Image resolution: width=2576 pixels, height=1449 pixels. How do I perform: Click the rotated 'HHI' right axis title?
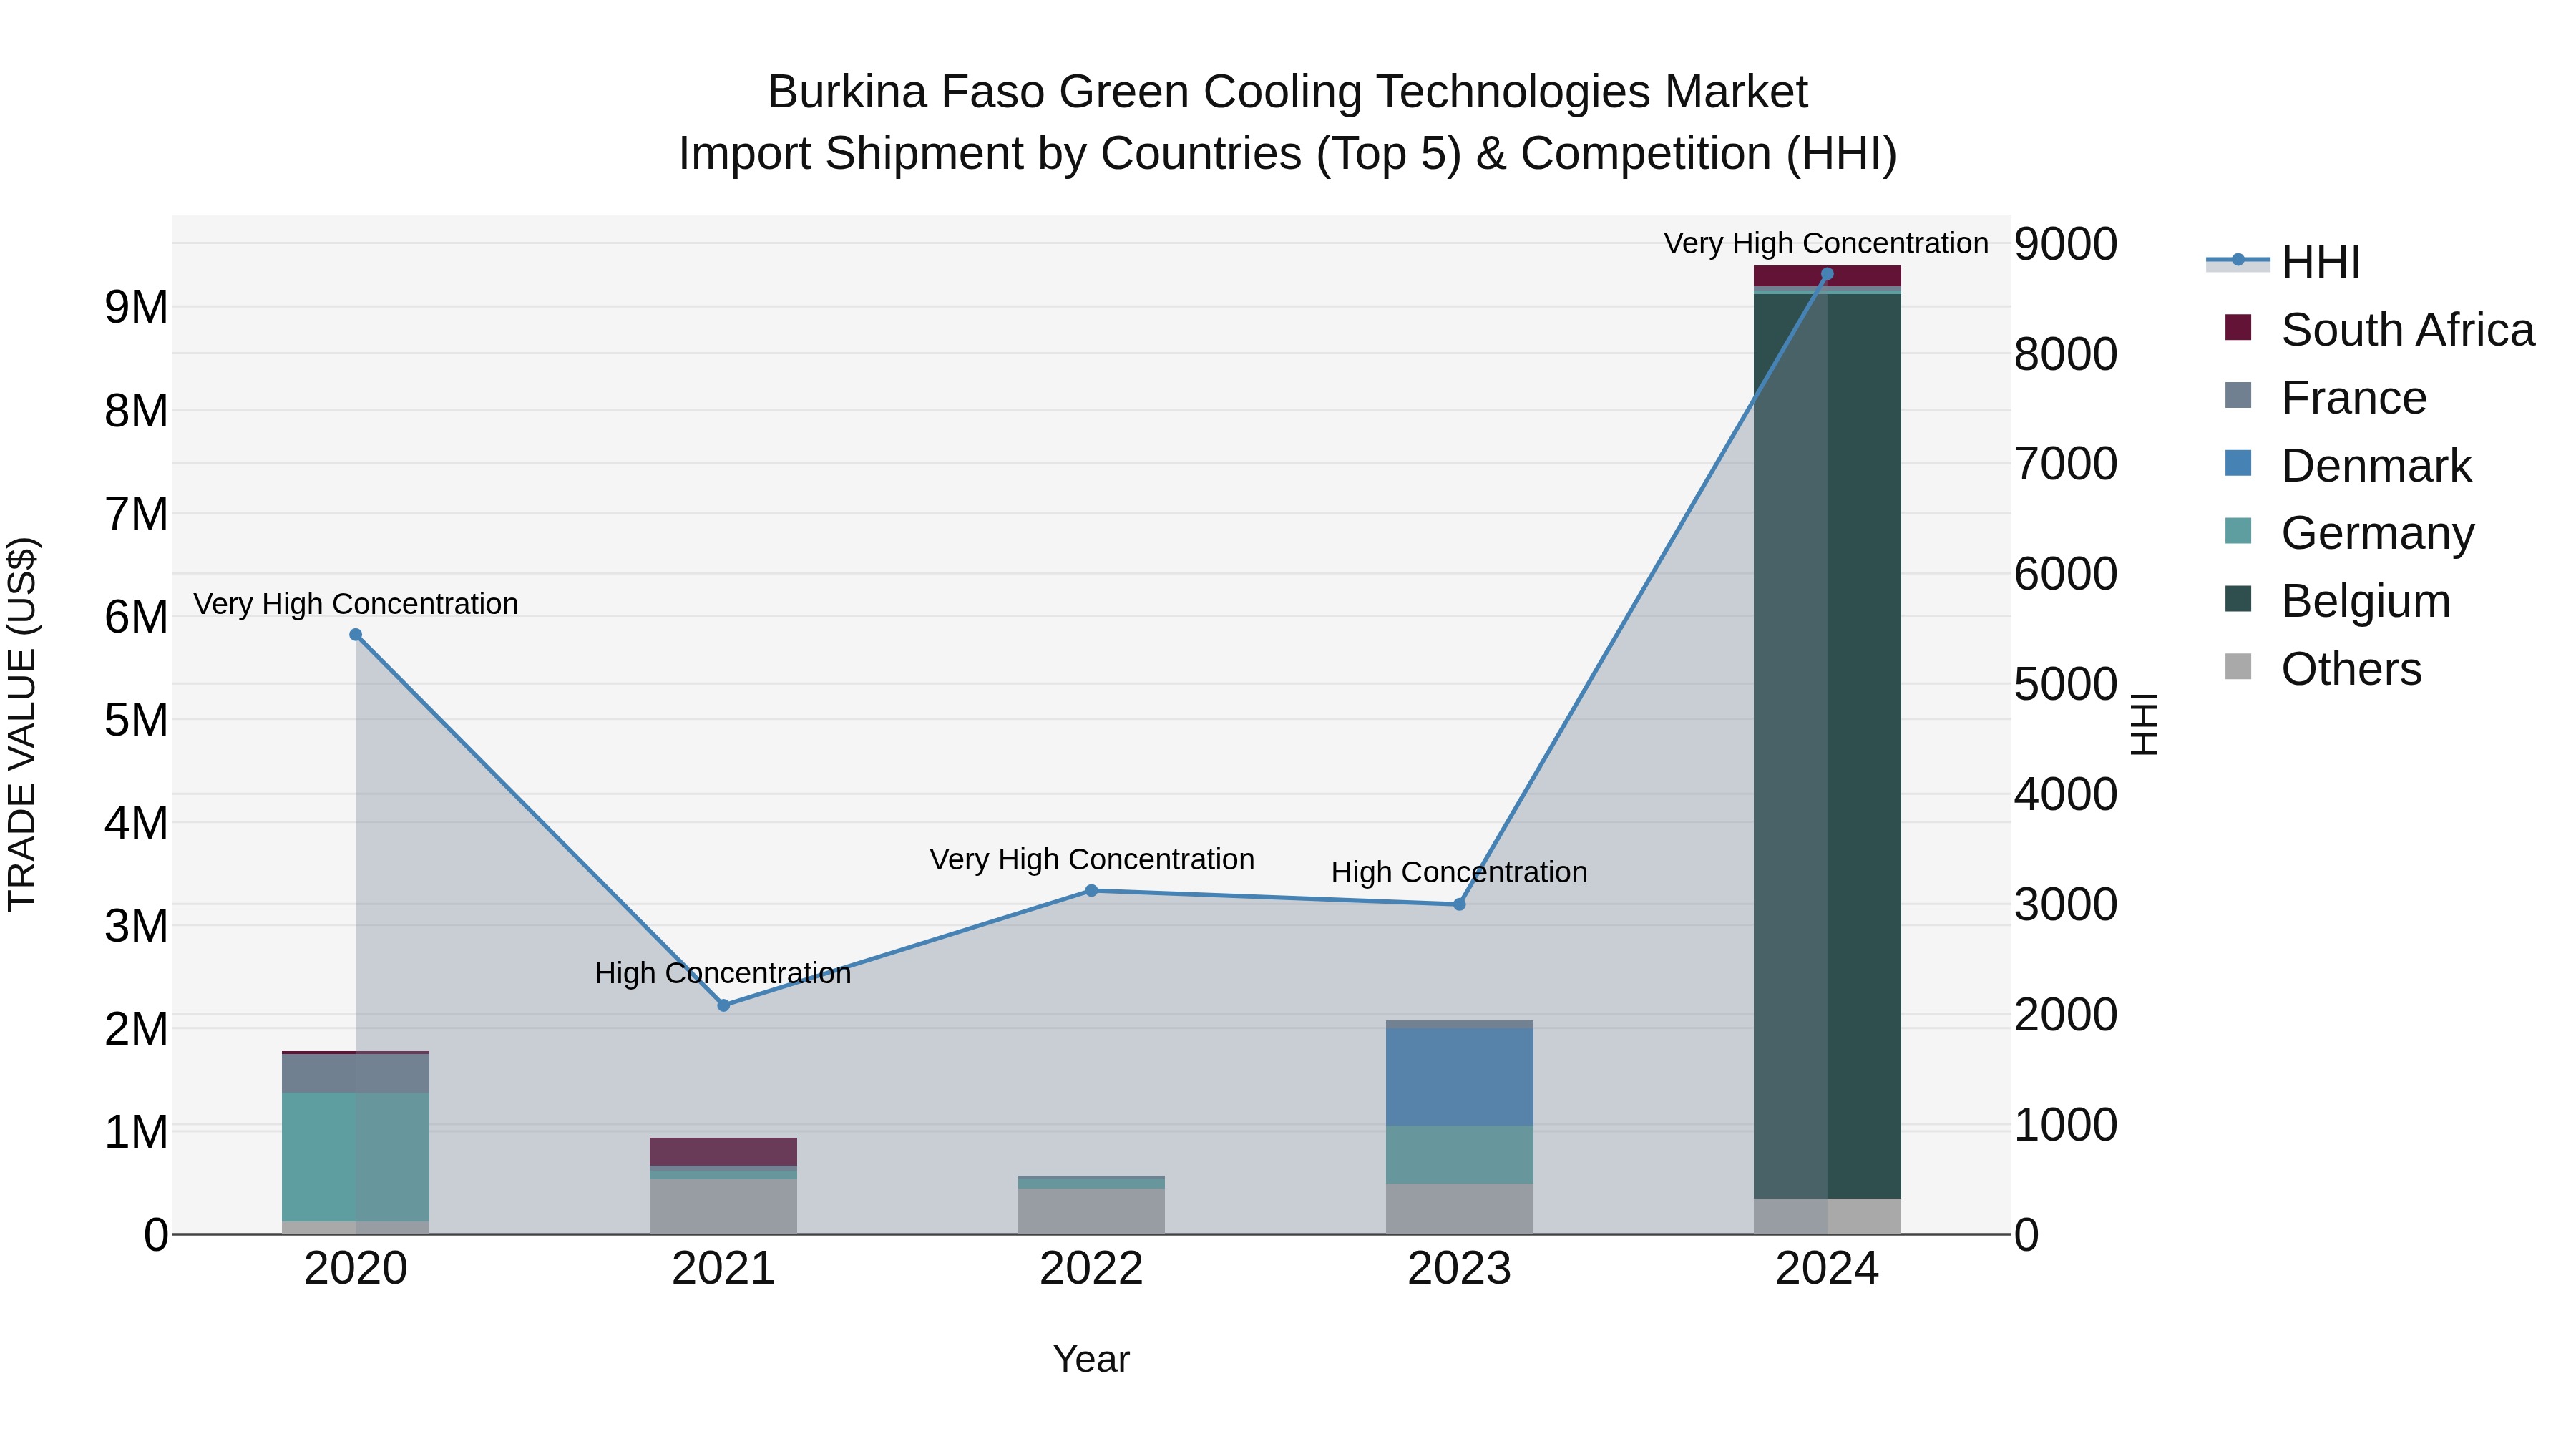pos(2144,724)
